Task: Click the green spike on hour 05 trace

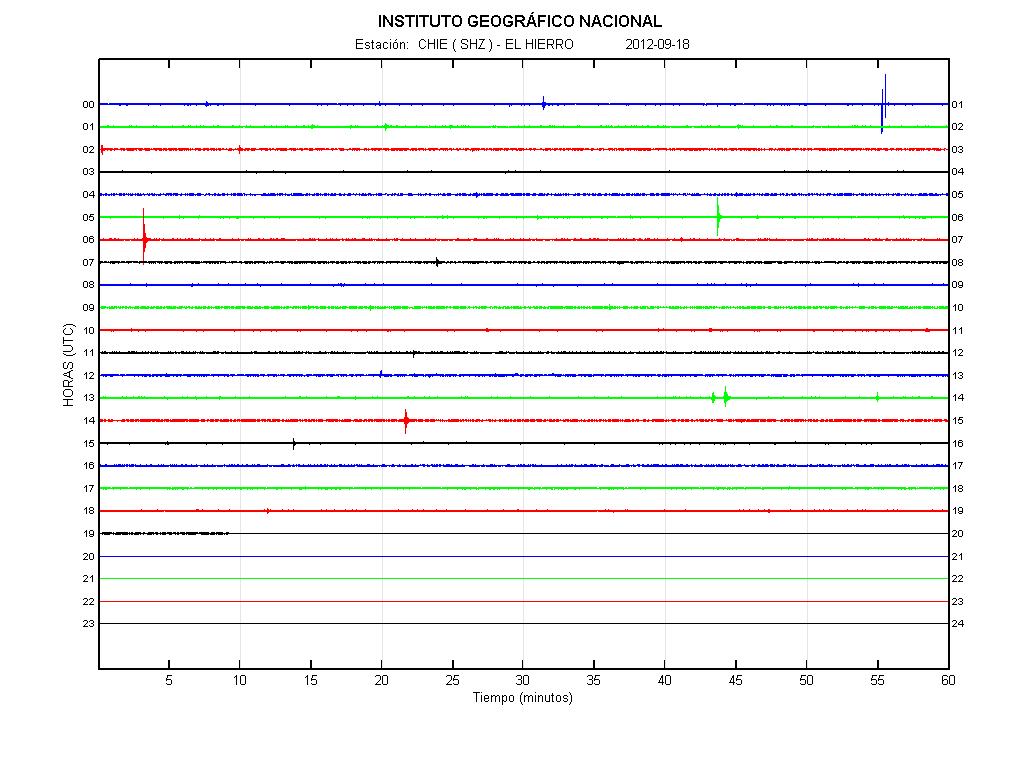Action: [x=718, y=216]
